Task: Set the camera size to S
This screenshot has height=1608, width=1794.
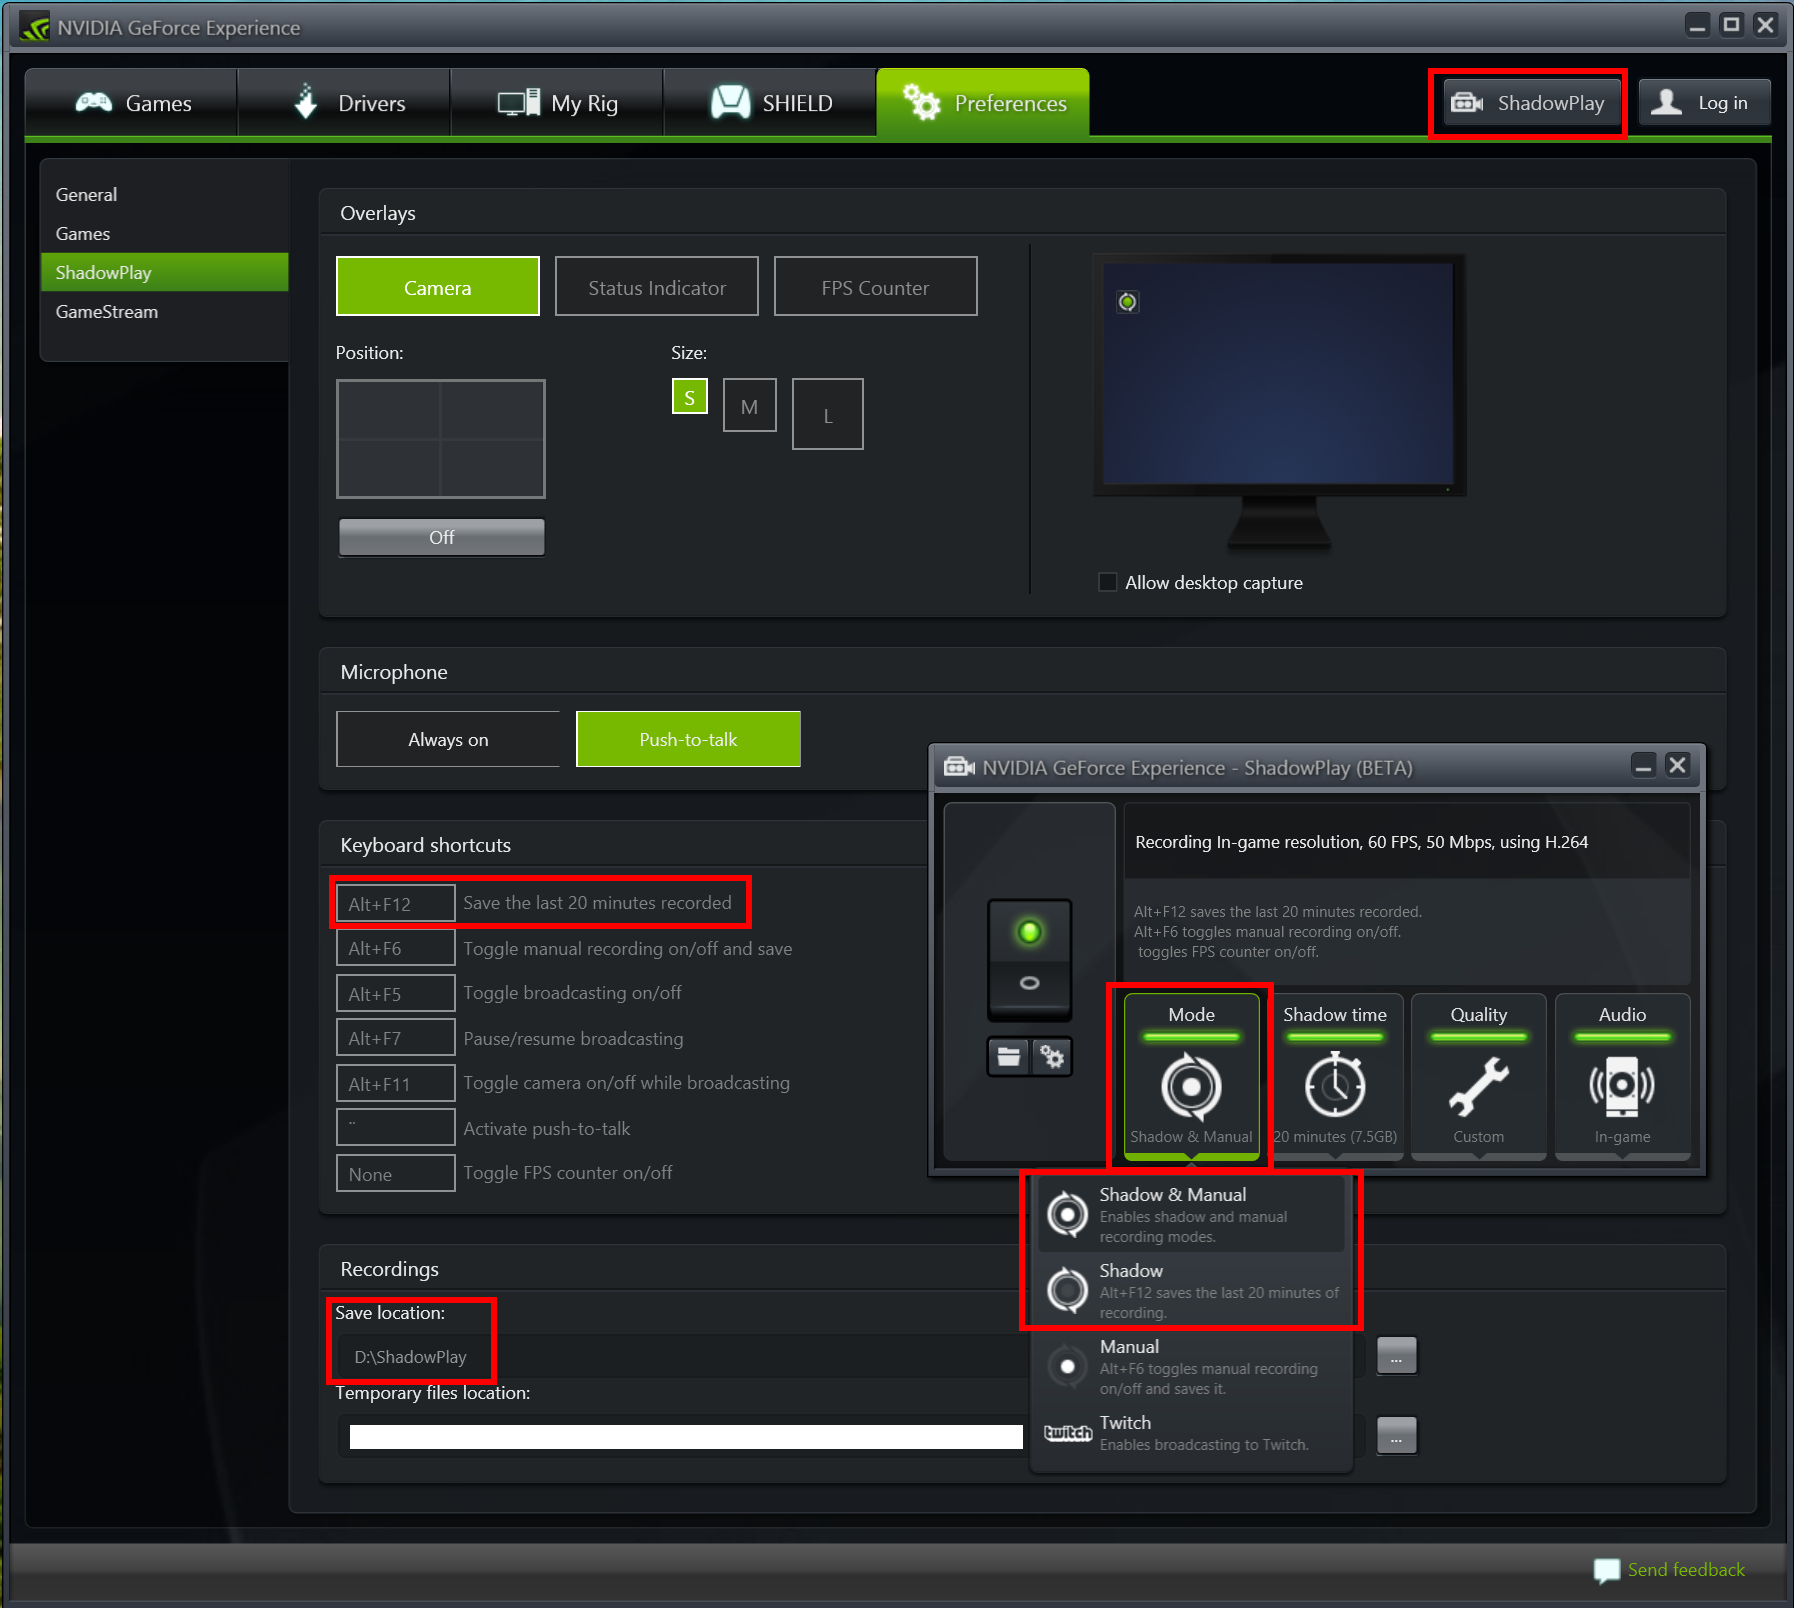Action: tap(689, 397)
